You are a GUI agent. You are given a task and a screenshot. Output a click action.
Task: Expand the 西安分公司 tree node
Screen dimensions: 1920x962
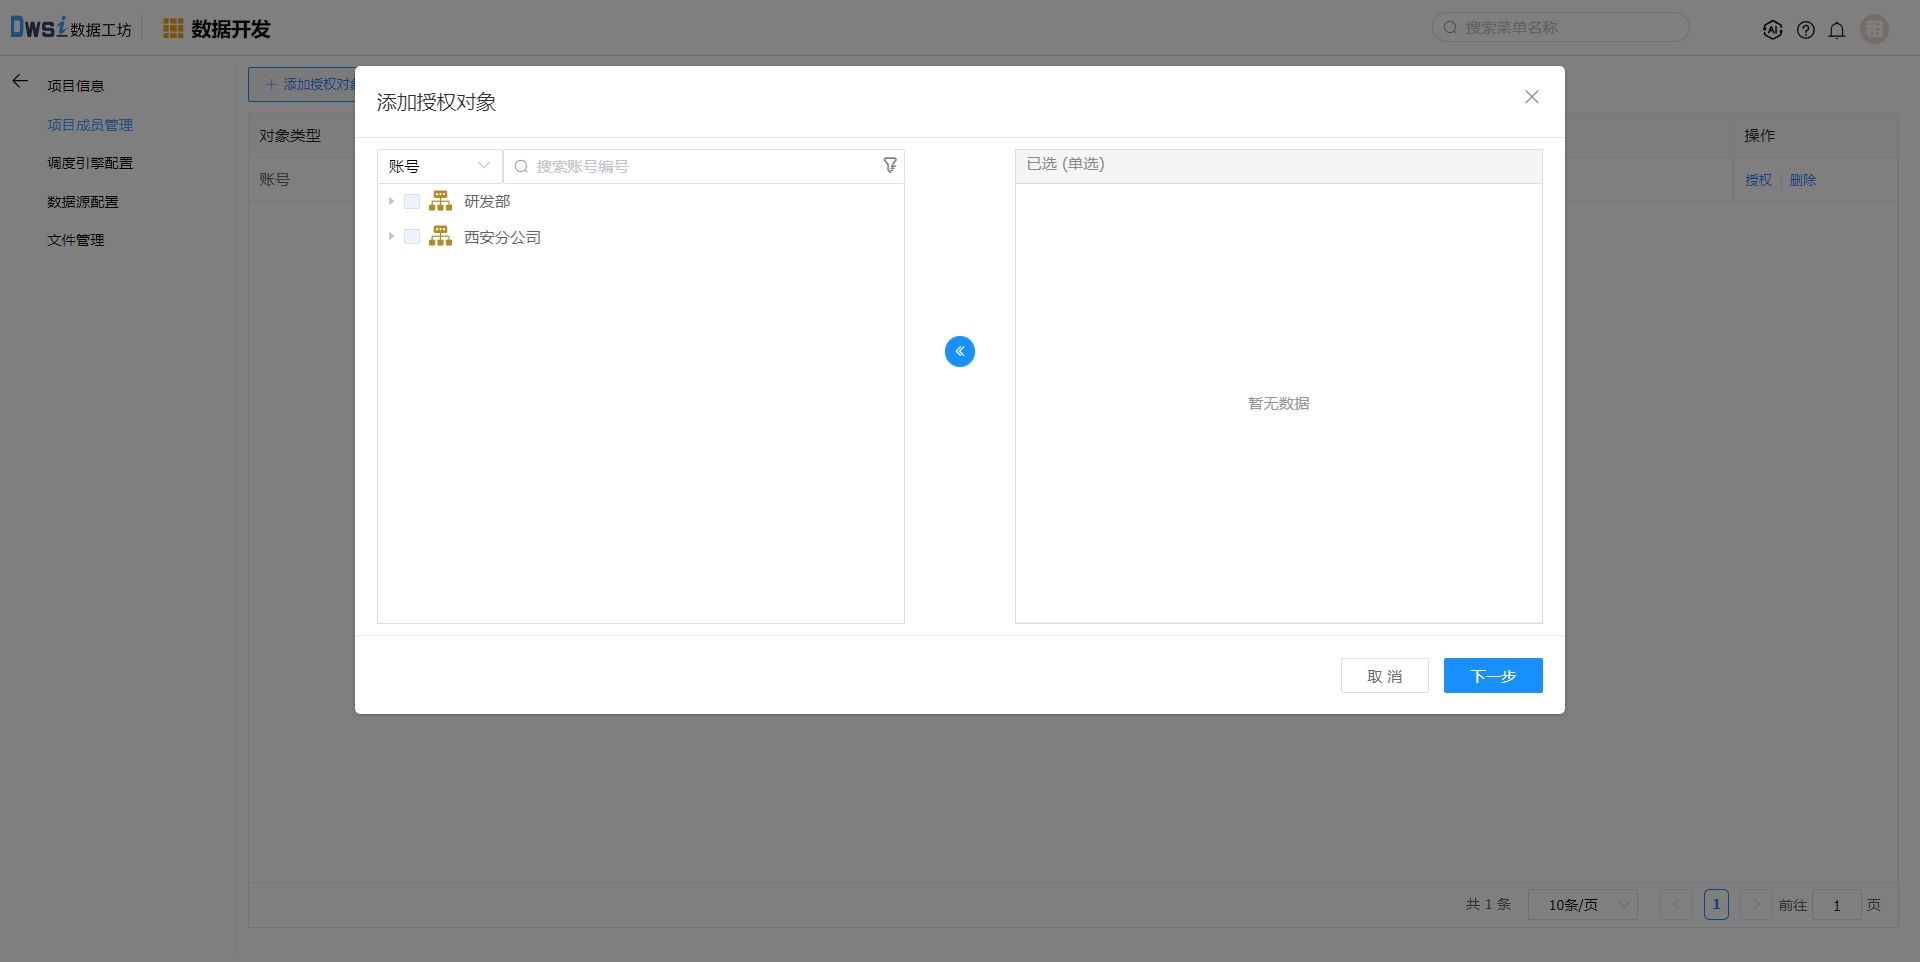coord(391,237)
